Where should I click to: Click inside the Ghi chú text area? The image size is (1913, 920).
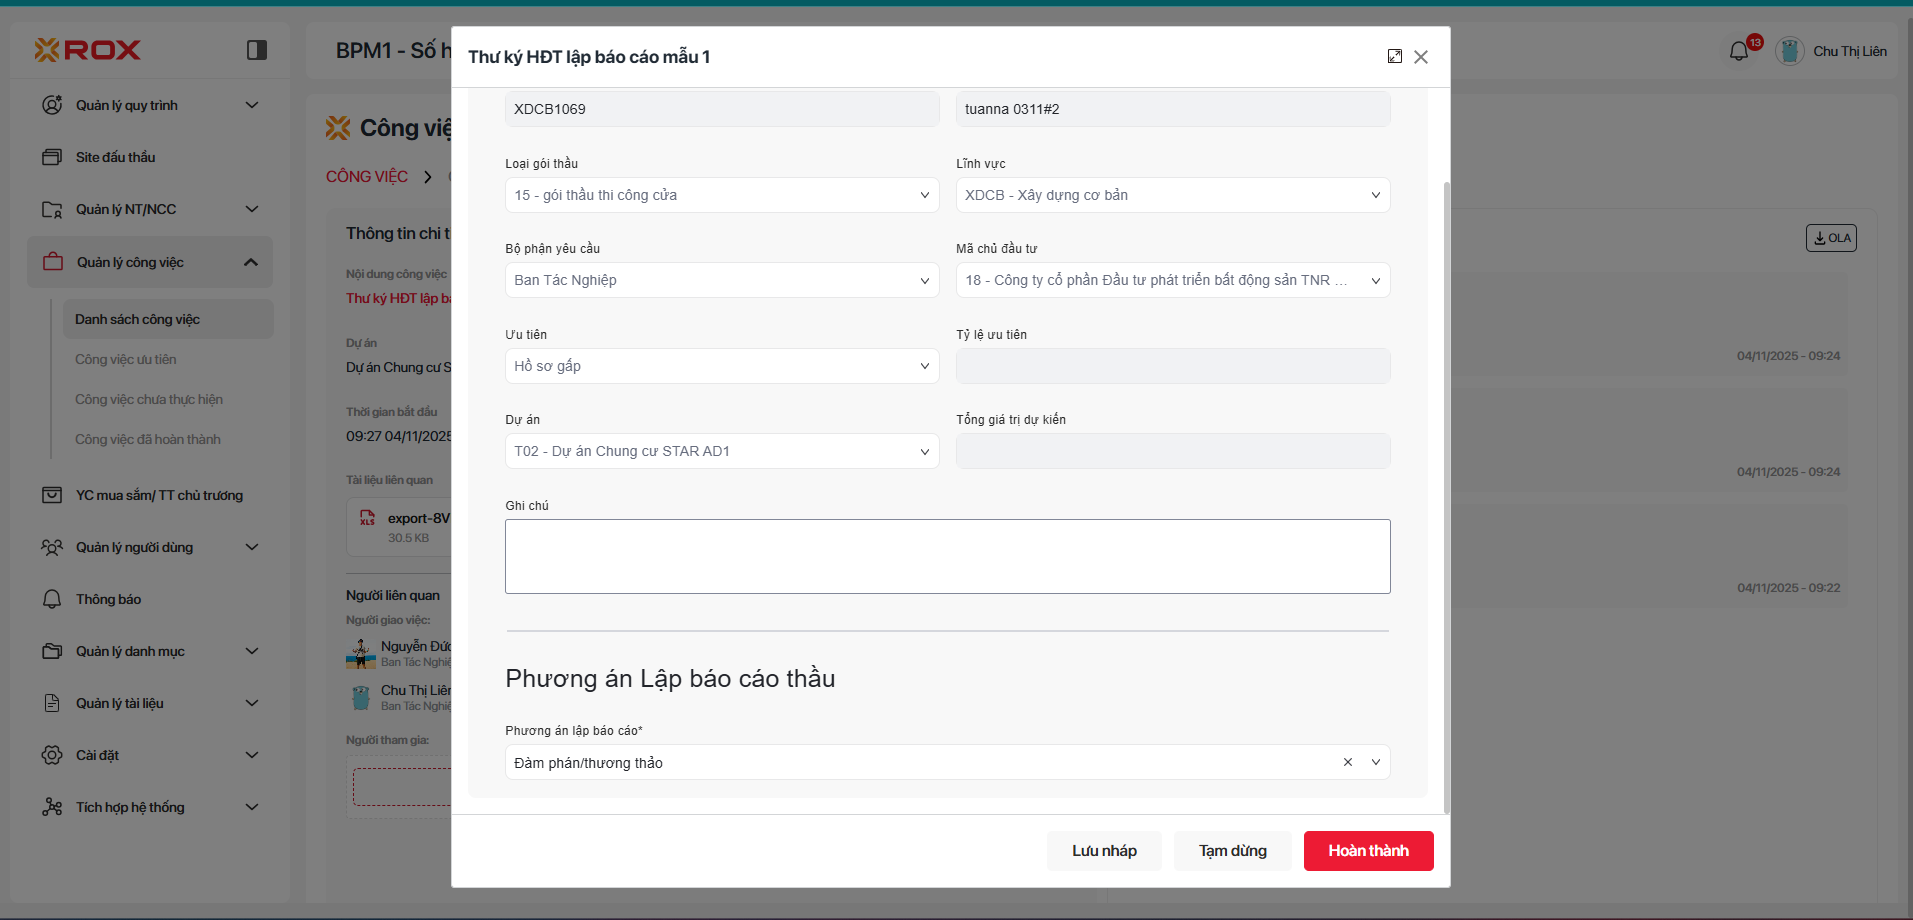pyautogui.click(x=947, y=556)
